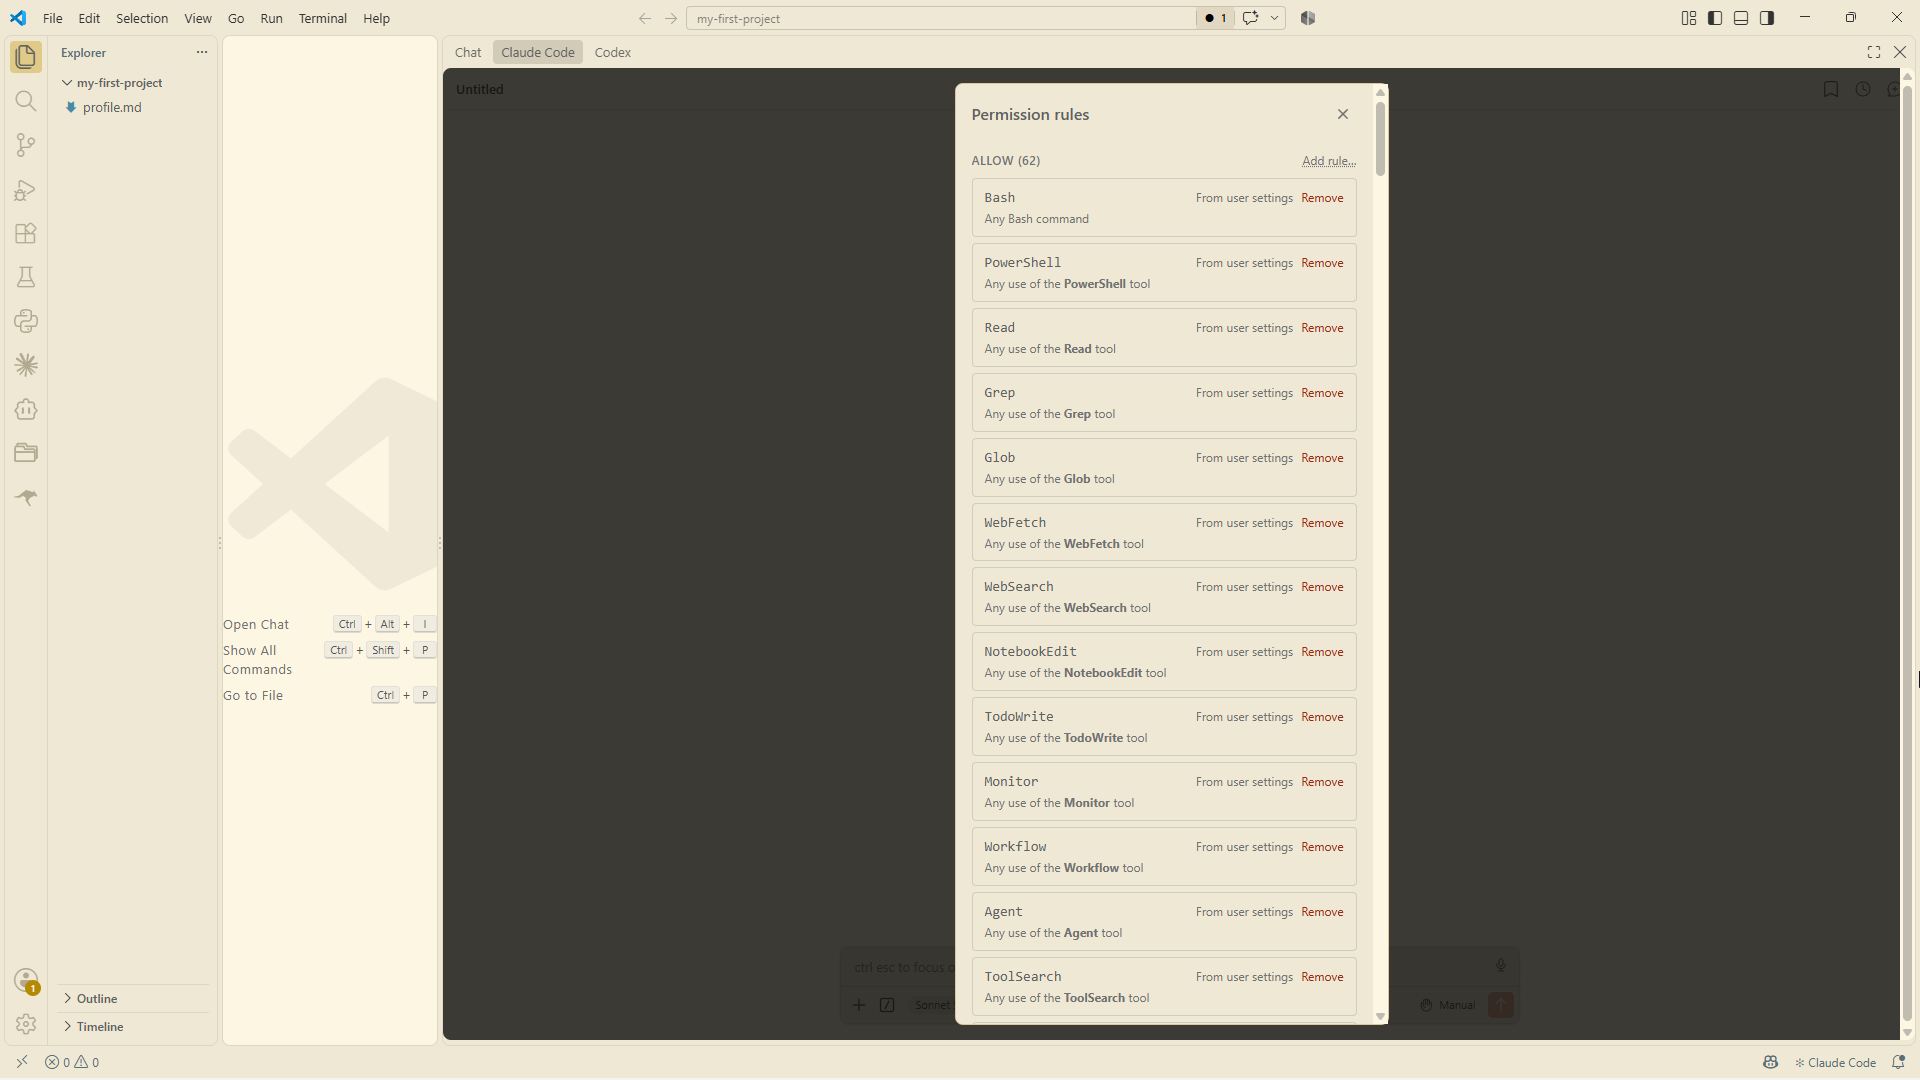
Task: Switch to the Codex tab
Action: tap(612, 52)
